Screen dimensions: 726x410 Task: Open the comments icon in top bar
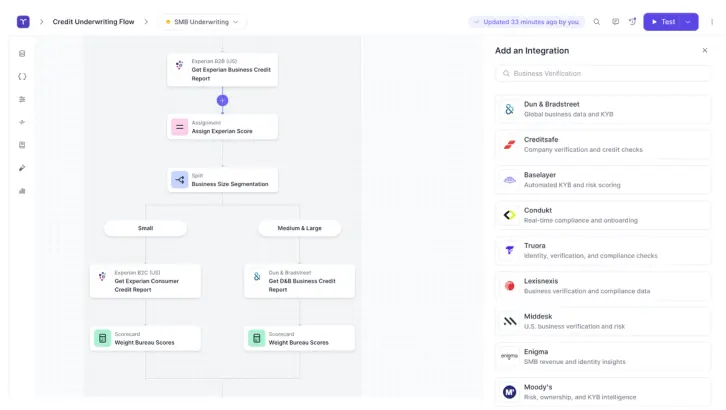615,22
